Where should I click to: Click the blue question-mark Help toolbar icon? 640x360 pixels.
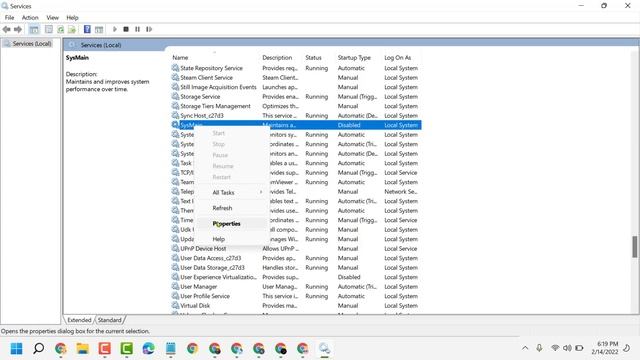pyautogui.click(x=87, y=29)
